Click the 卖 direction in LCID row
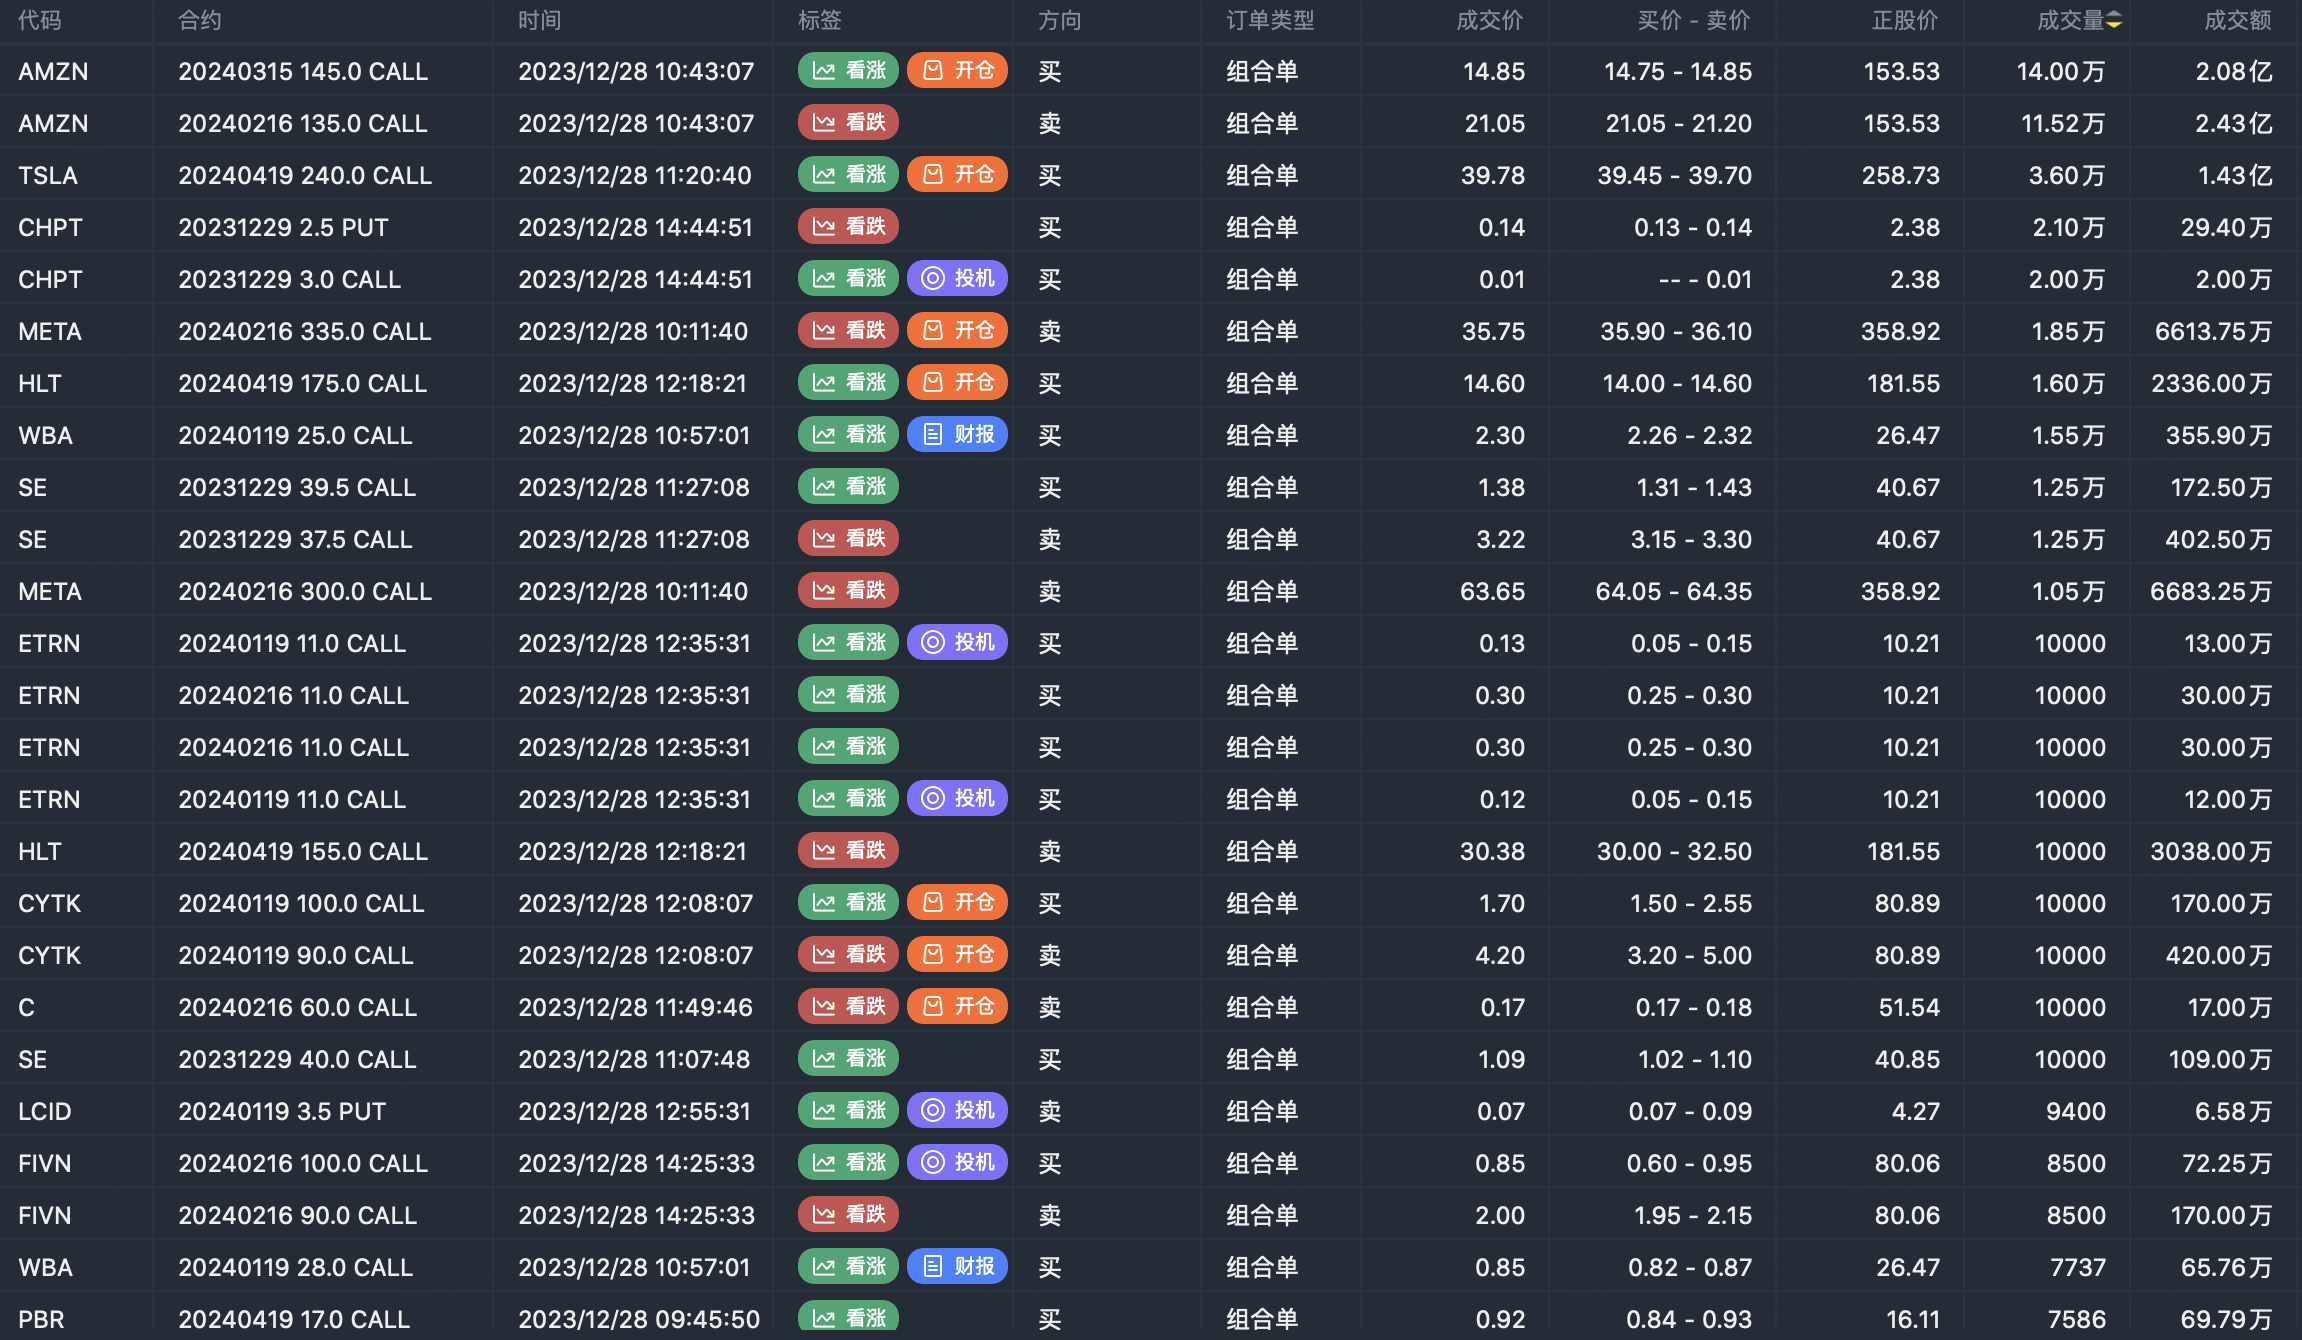 (1050, 1111)
